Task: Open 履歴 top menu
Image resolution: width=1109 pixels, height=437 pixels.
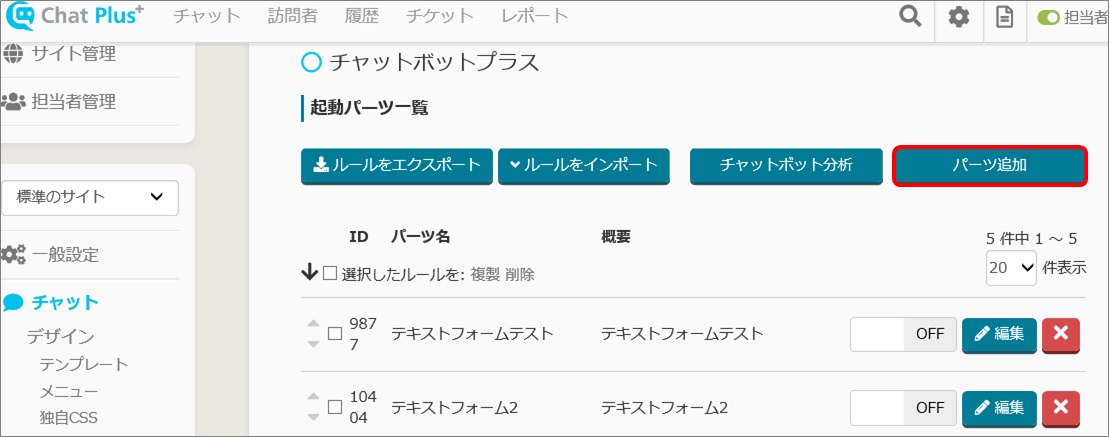Action: 362,16
